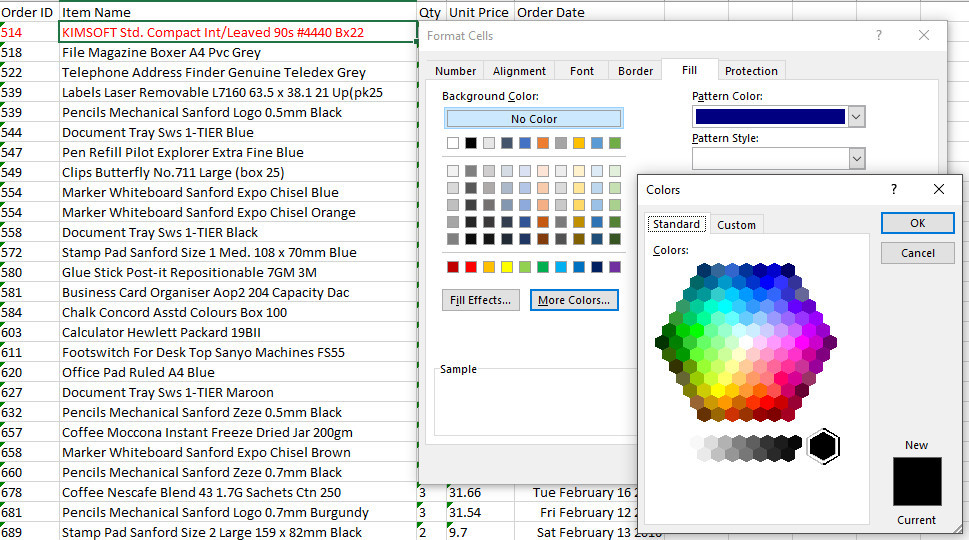Select cell Chalk Concord Asstd Colours Box 100
The image size is (969, 540).
pyautogui.click(x=238, y=313)
